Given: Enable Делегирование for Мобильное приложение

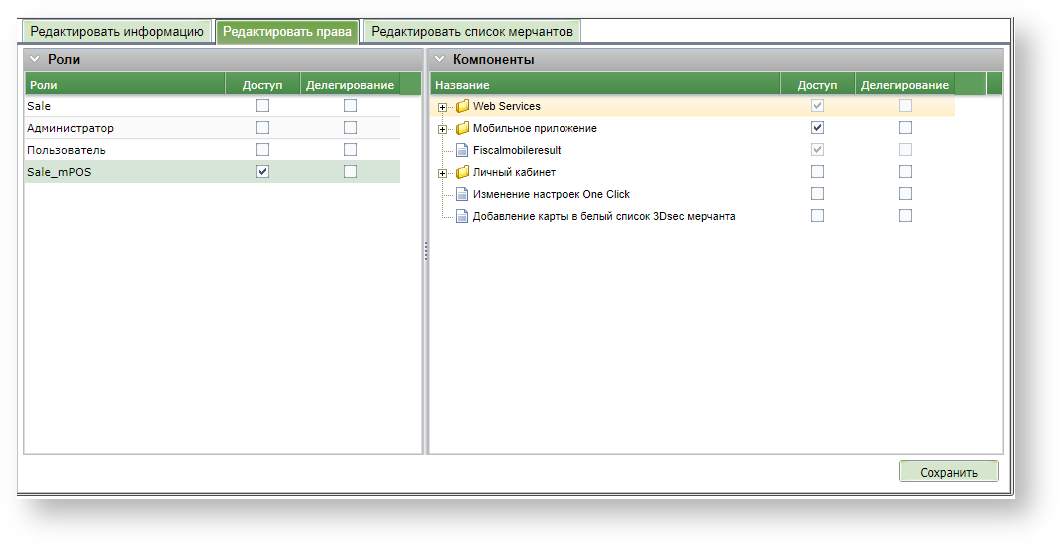Looking at the screenshot, I should [x=905, y=128].
